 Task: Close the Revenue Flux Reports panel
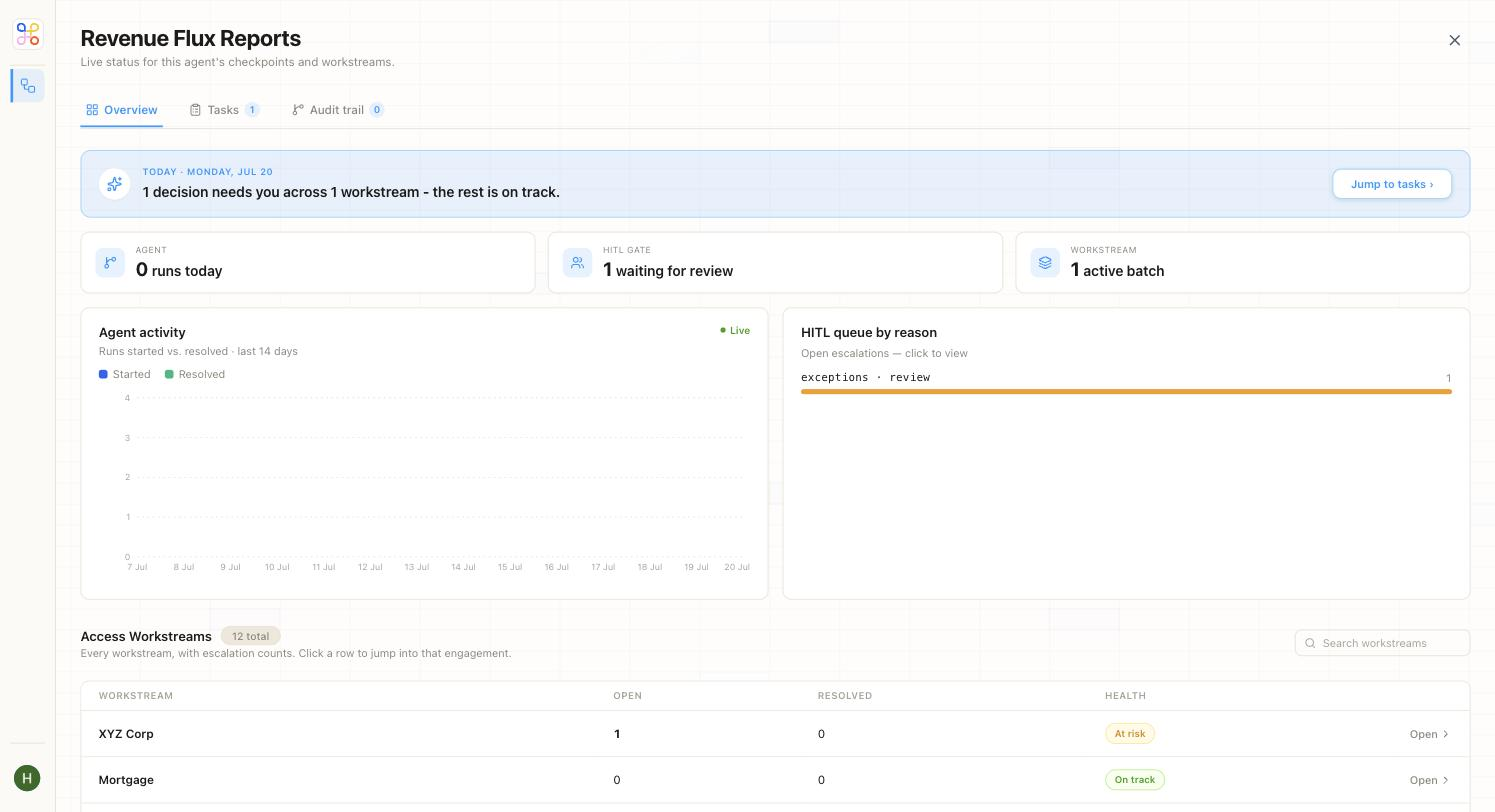tap(1454, 40)
